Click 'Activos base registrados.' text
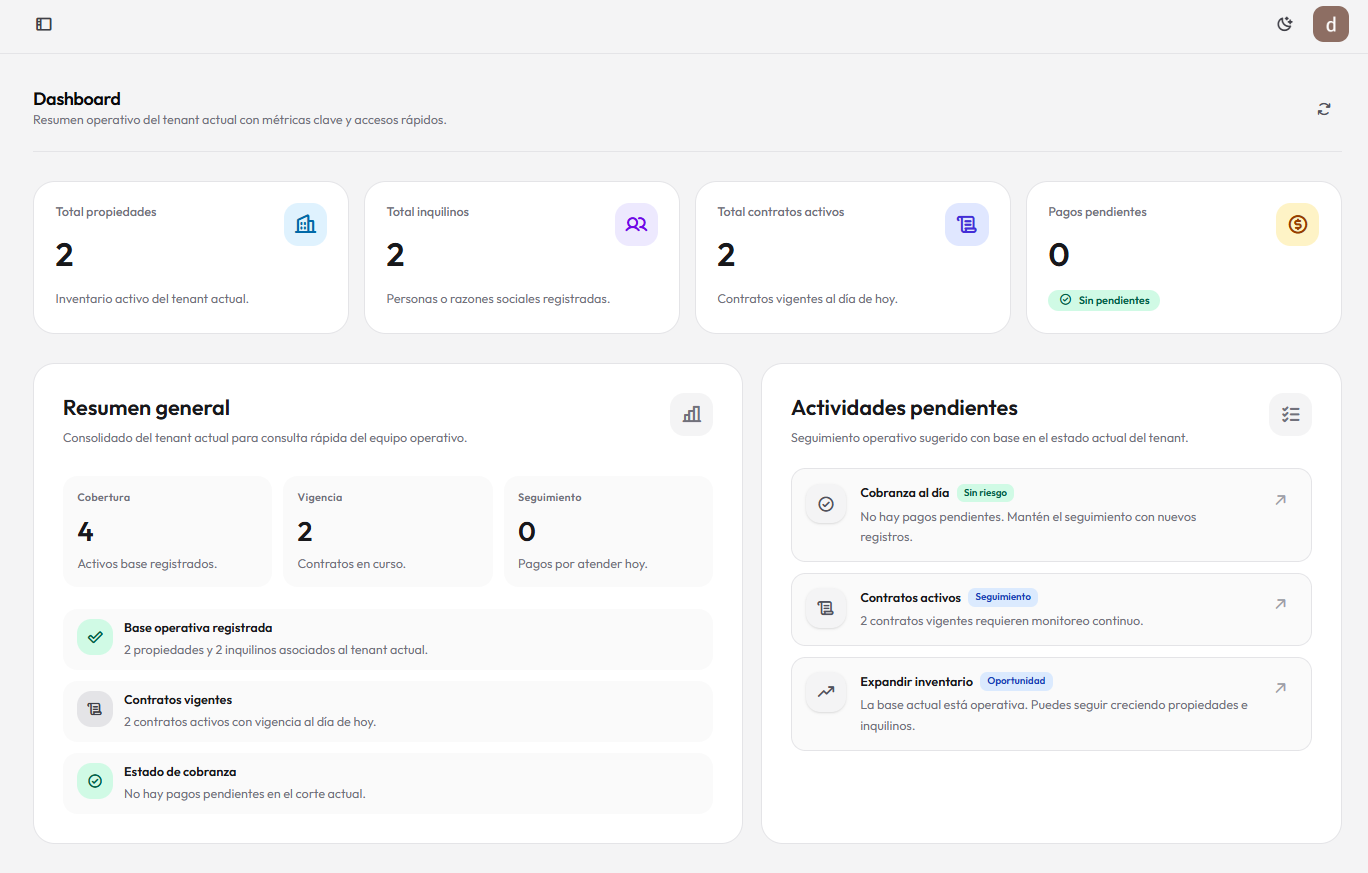 147,564
